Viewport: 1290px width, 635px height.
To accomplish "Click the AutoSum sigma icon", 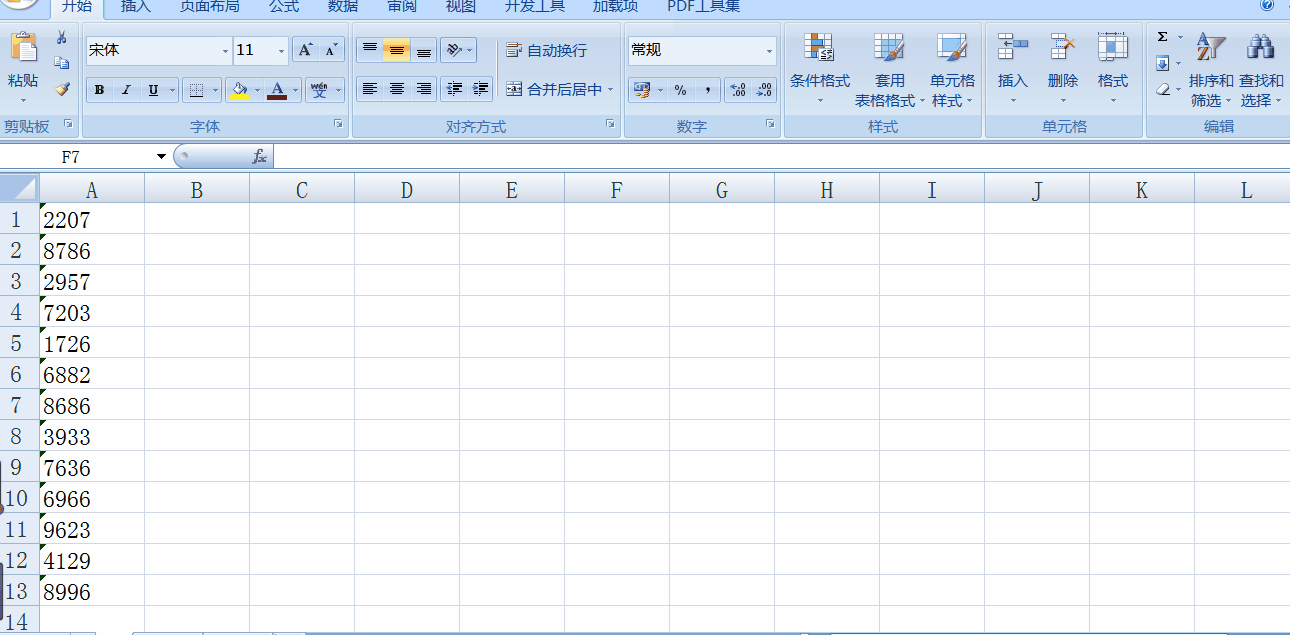I will point(1162,37).
